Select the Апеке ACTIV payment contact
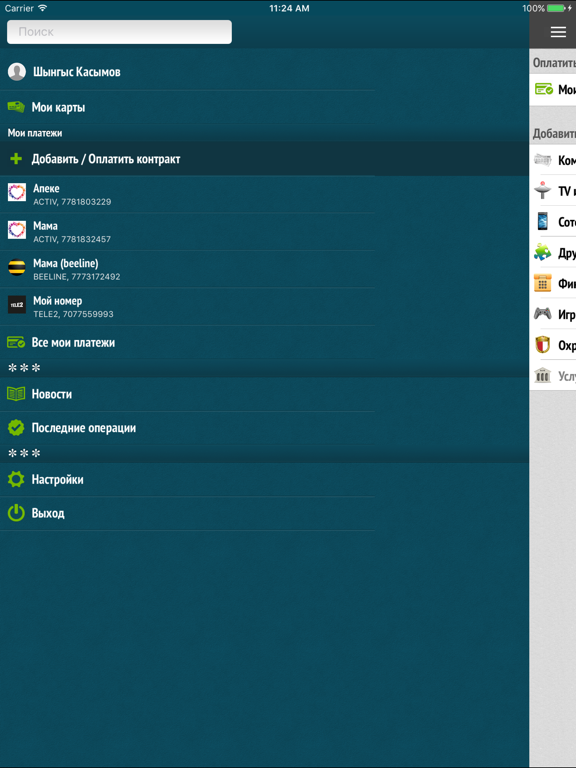This screenshot has height=768, width=576. coord(188,194)
